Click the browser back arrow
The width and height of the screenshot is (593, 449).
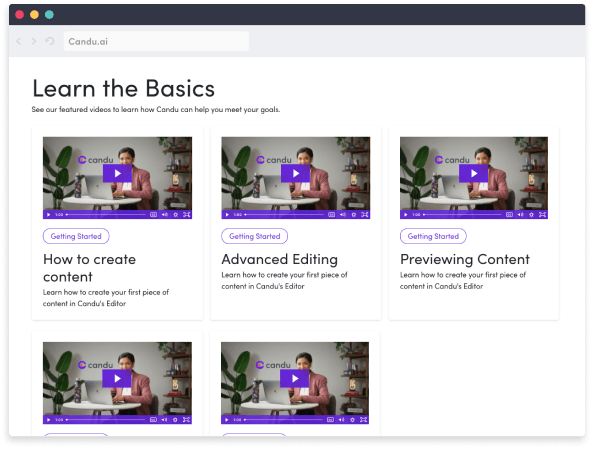(x=19, y=41)
